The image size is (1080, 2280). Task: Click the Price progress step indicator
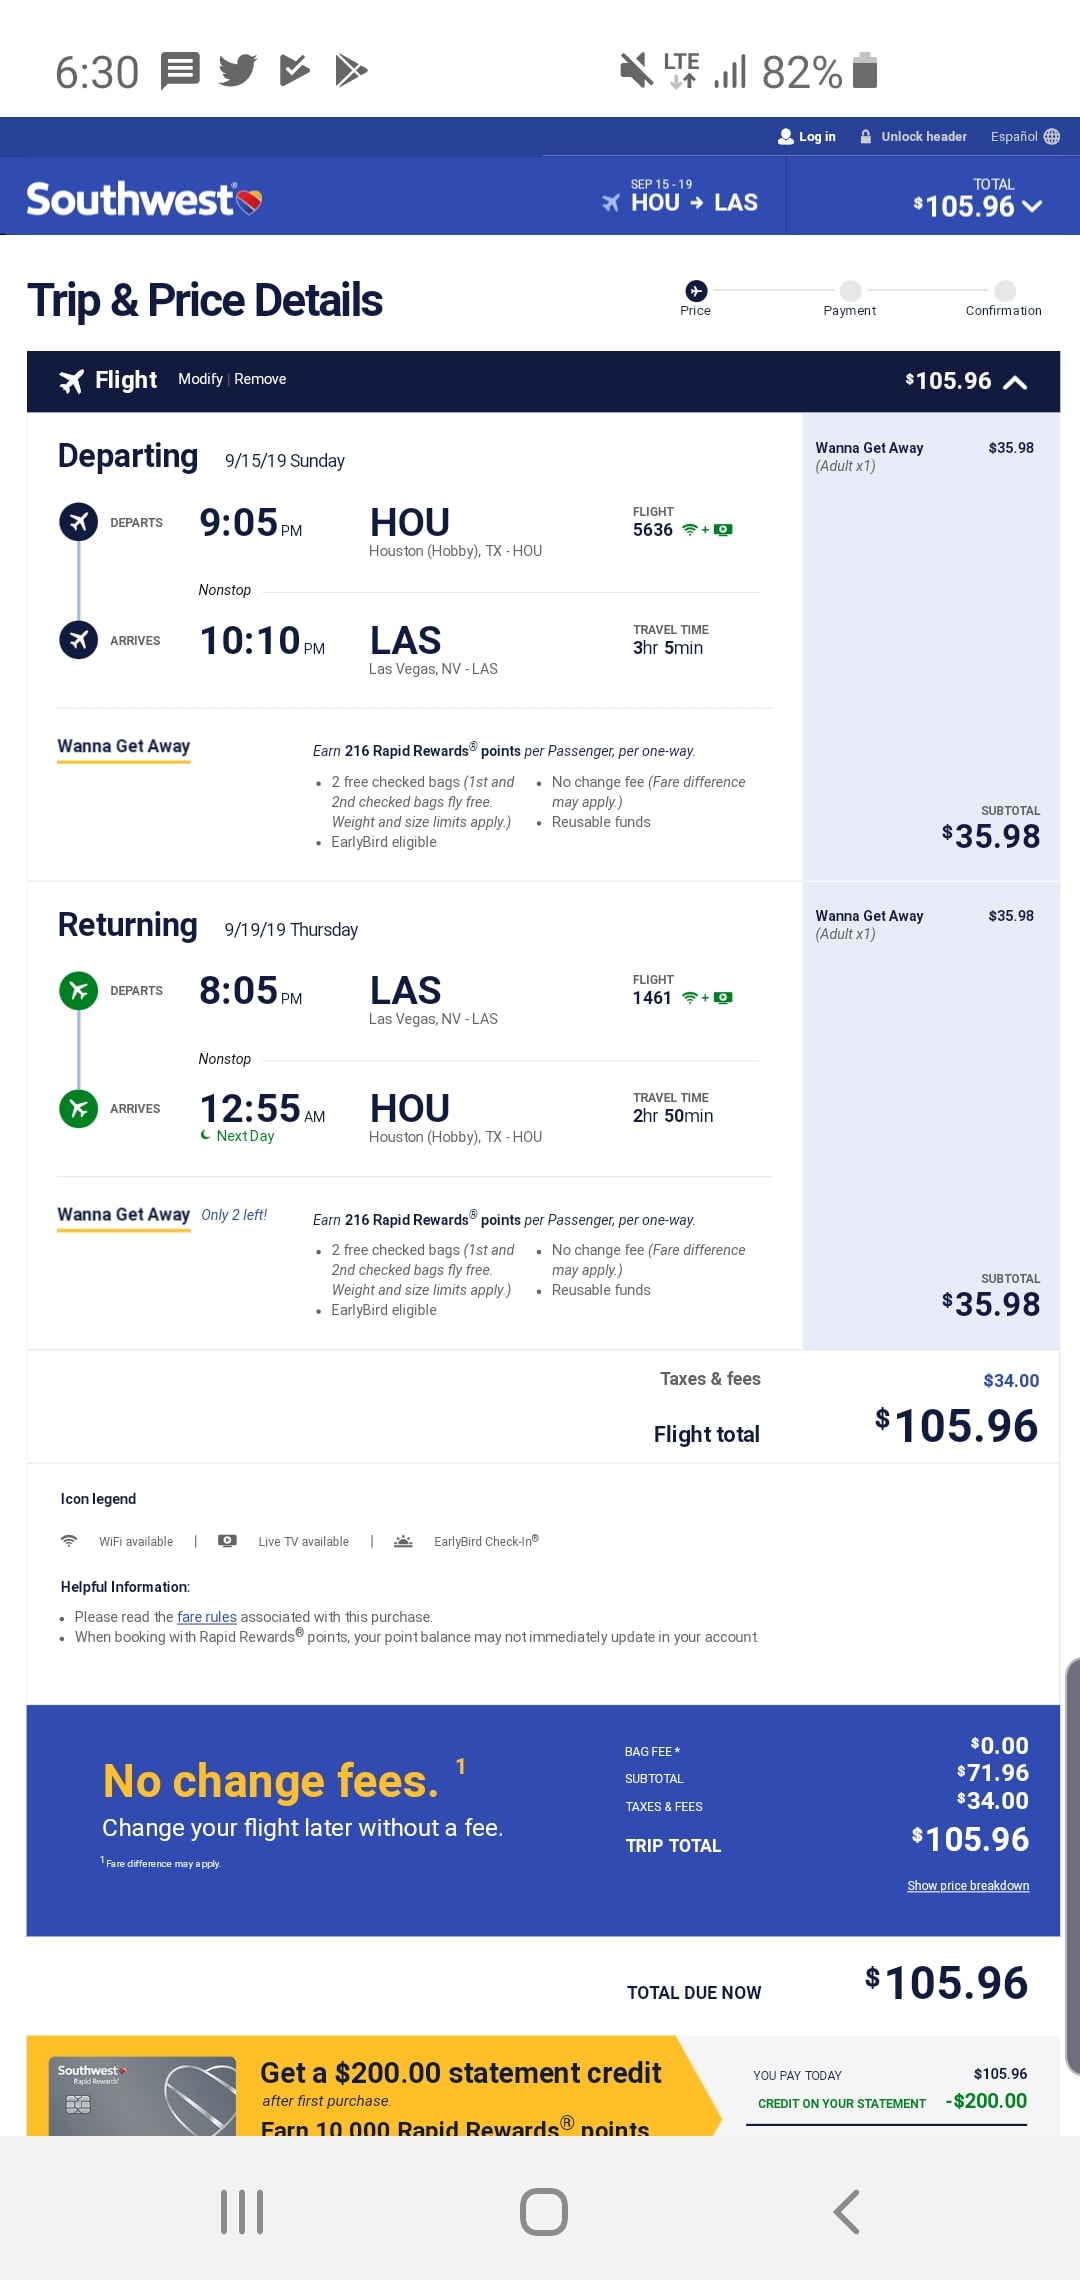[x=695, y=293]
